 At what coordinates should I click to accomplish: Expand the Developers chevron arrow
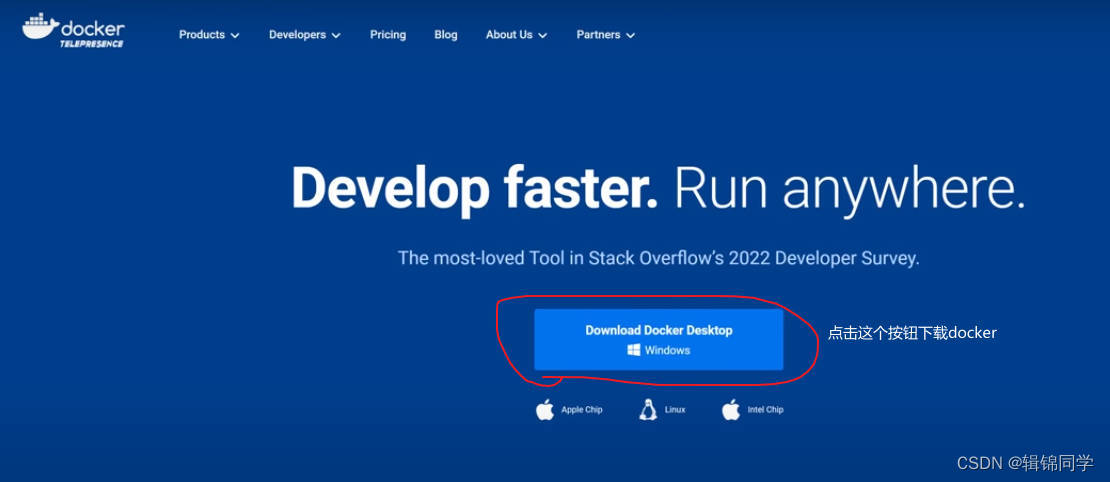[336, 35]
